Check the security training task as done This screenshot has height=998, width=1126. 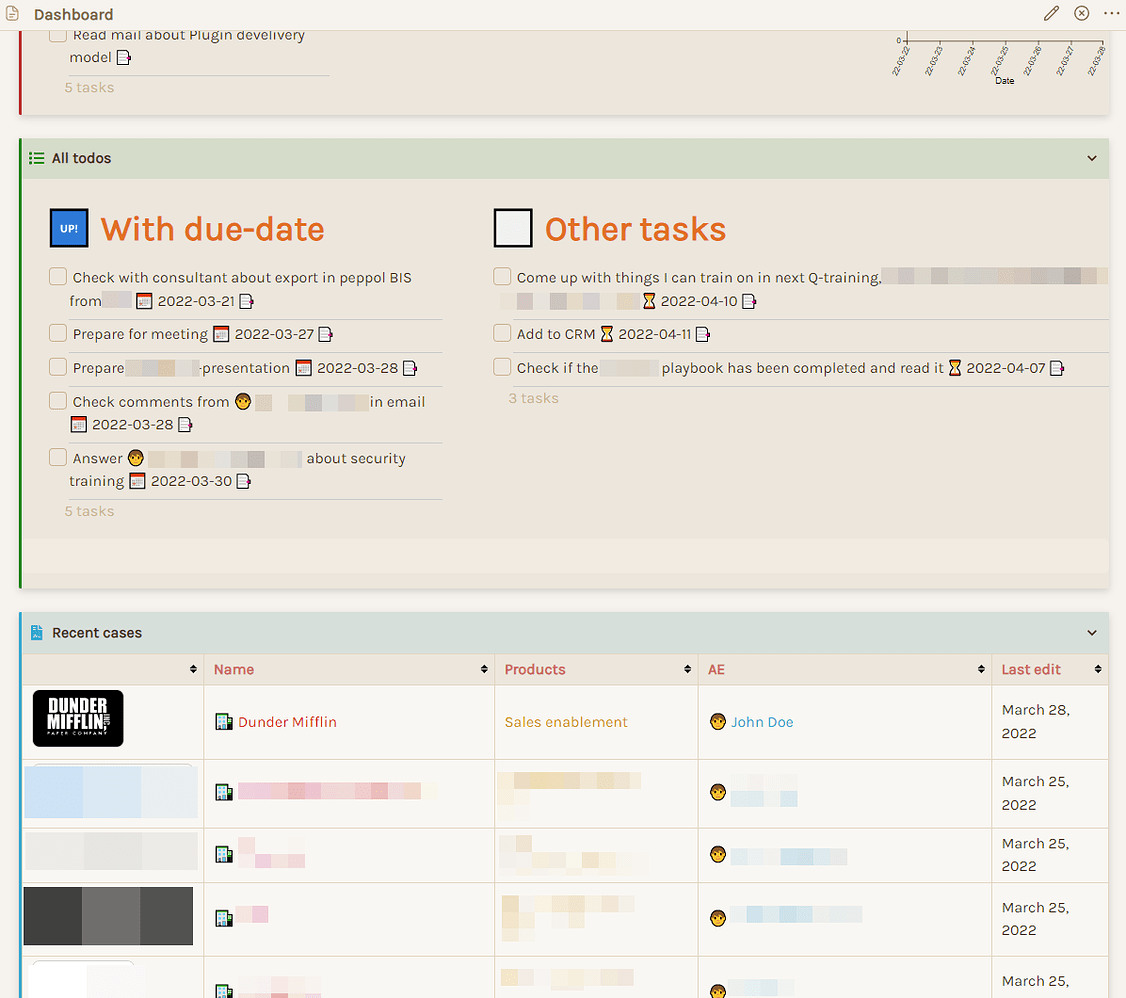click(58, 457)
